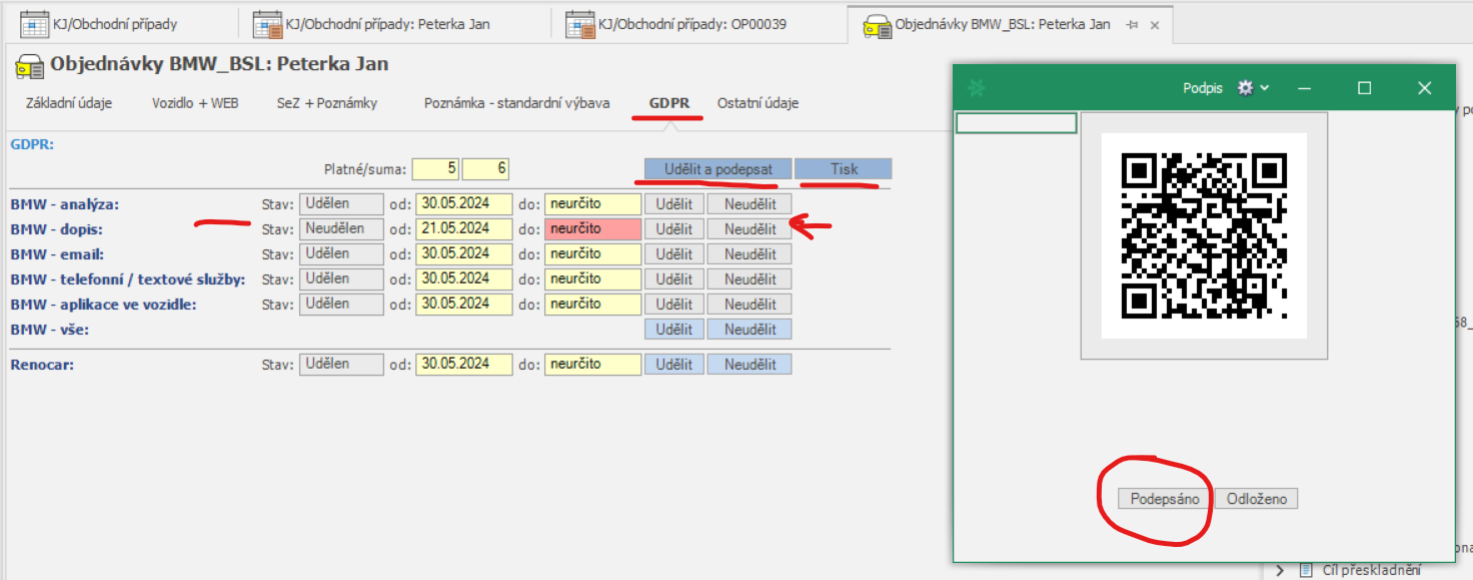Click the Udělit a podepsat button

pos(718,169)
